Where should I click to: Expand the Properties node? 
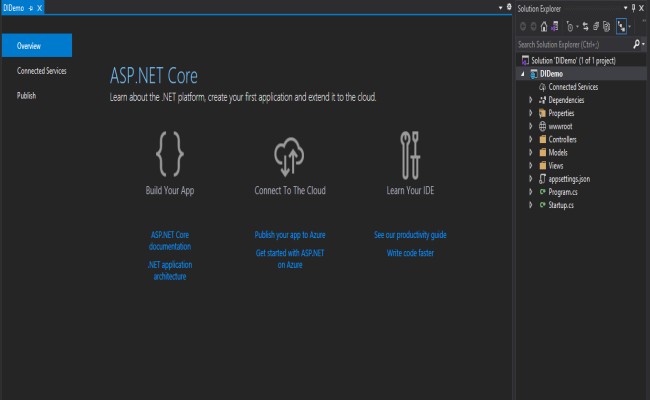click(x=531, y=113)
